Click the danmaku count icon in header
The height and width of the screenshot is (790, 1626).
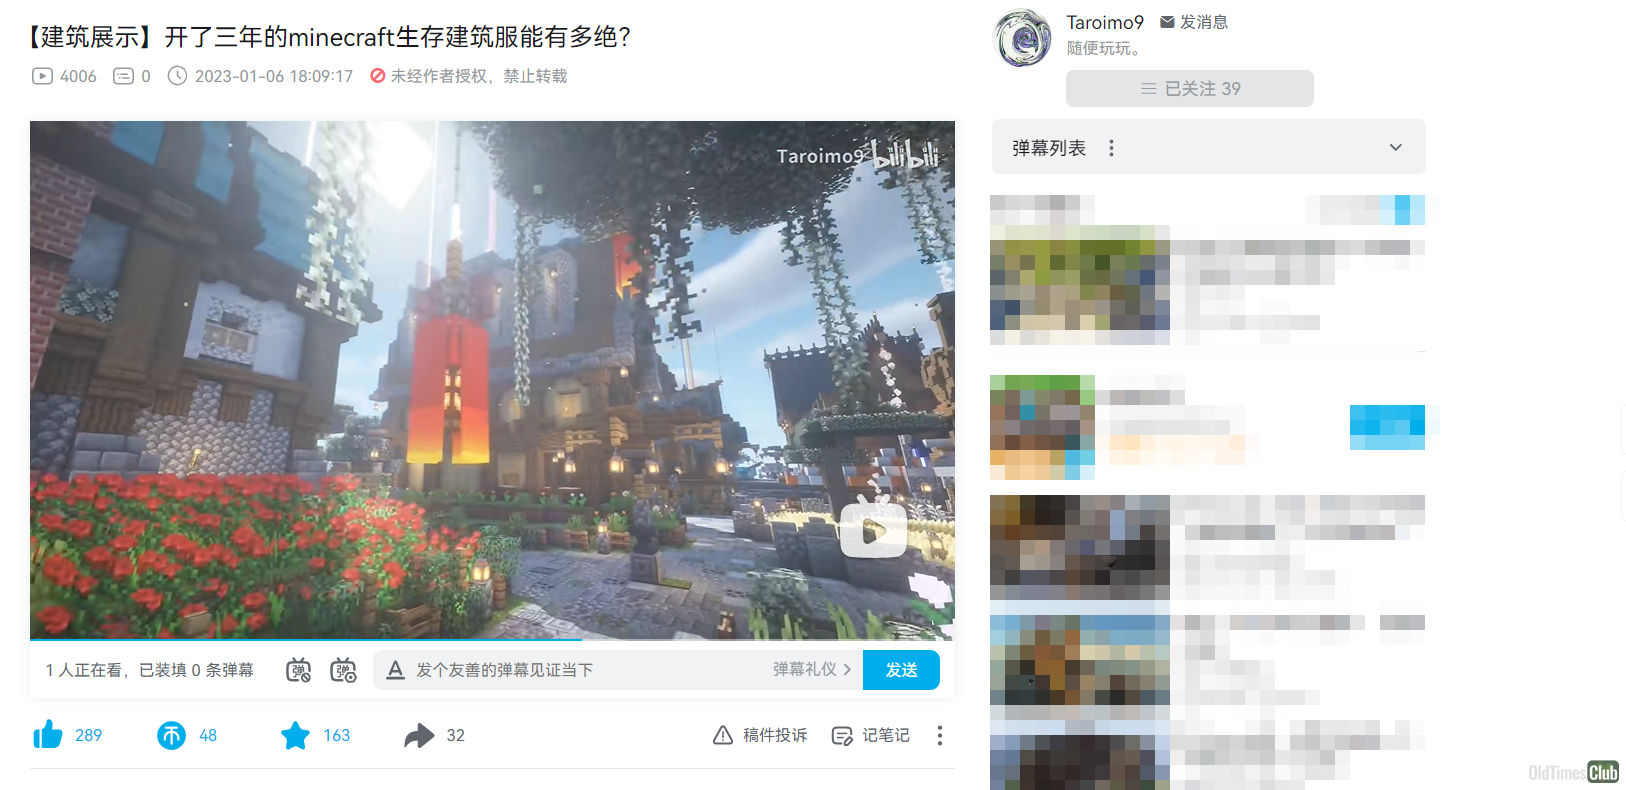[x=123, y=76]
